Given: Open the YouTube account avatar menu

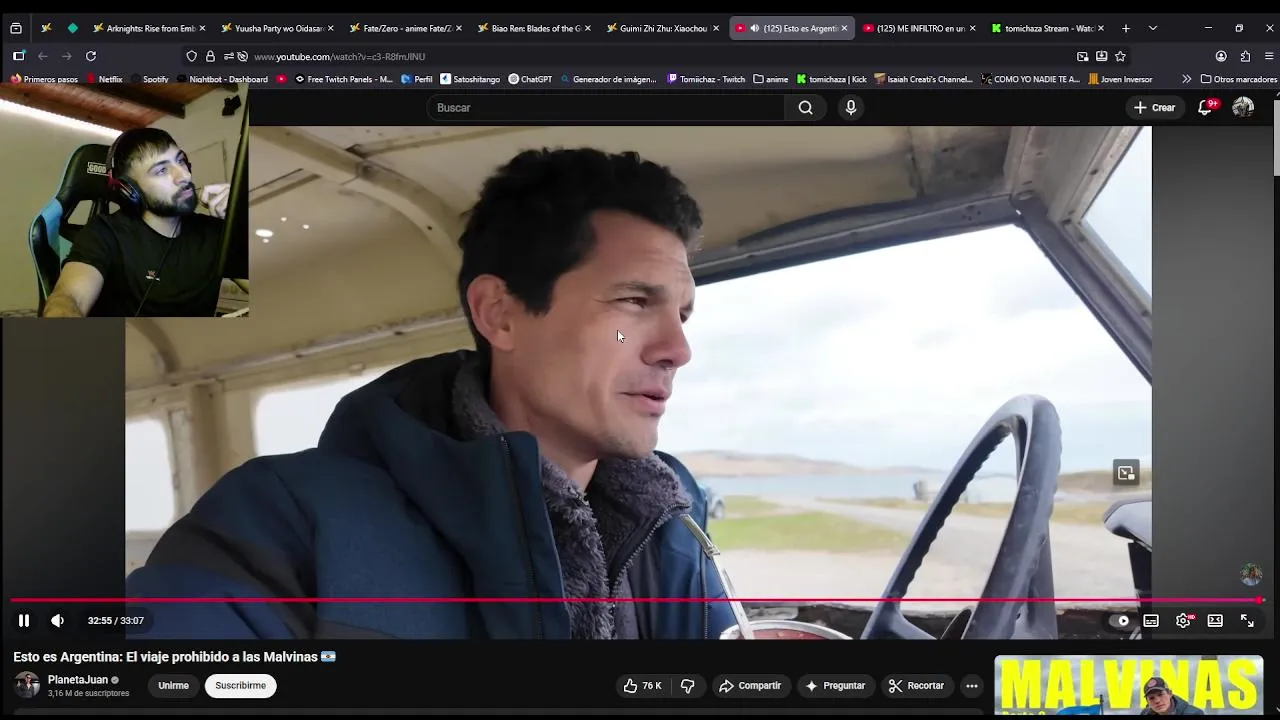Looking at the screenshot, I should pyautogui.click(x=1243, y=108).
